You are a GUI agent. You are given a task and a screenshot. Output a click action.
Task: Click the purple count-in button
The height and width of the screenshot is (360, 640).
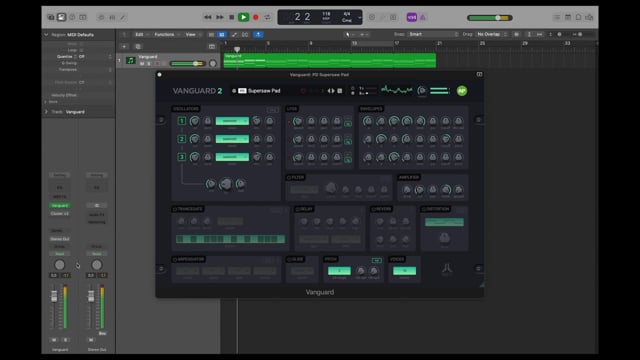(x=411, y=17)
